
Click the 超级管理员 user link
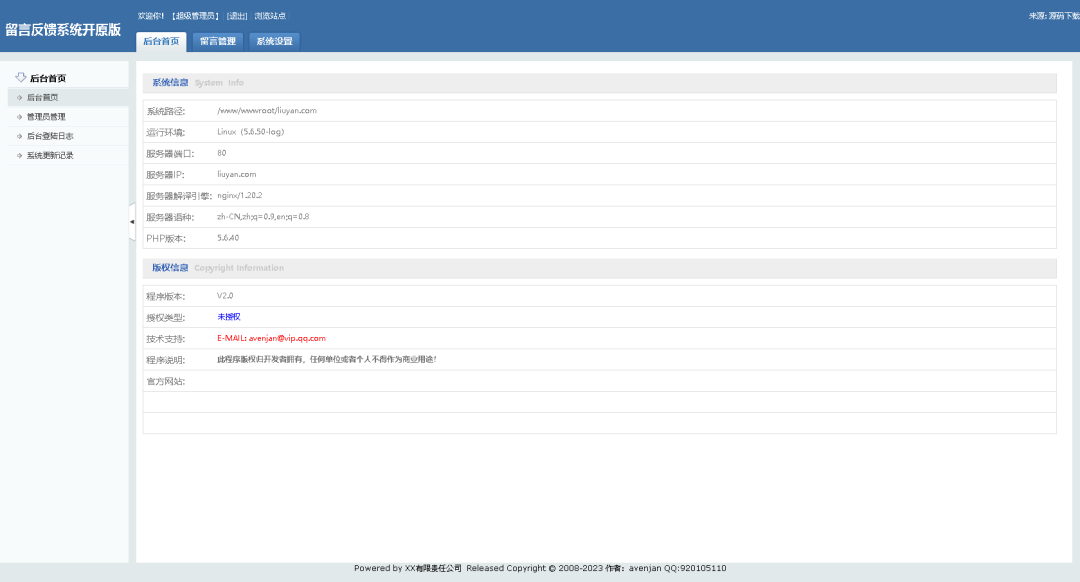tap(196, 16)
